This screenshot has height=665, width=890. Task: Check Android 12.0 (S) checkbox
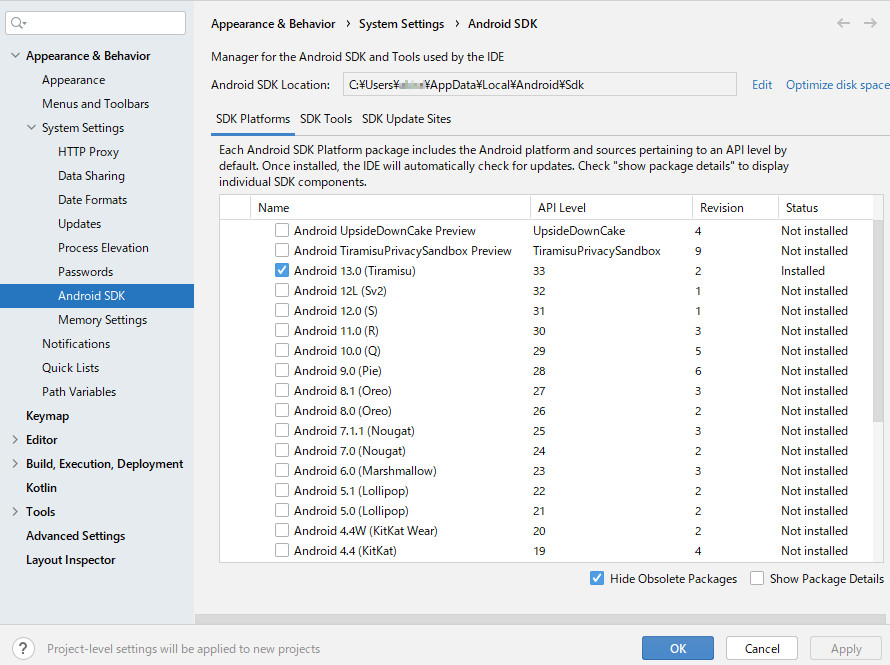(x=282, y=310)
